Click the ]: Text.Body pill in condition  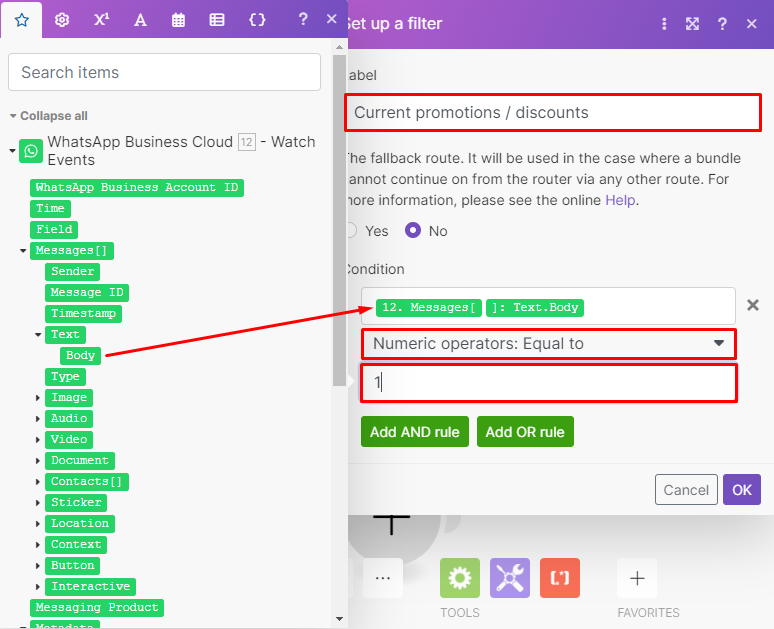(535, 308)
